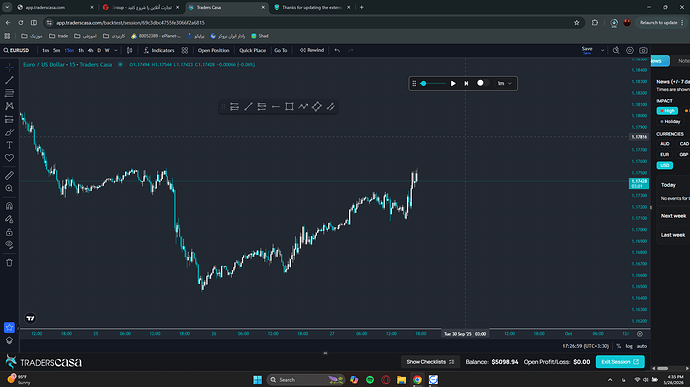Click the Rewind button
The height and width of the screenshot is (387, 690).
(x=312, y=51)
